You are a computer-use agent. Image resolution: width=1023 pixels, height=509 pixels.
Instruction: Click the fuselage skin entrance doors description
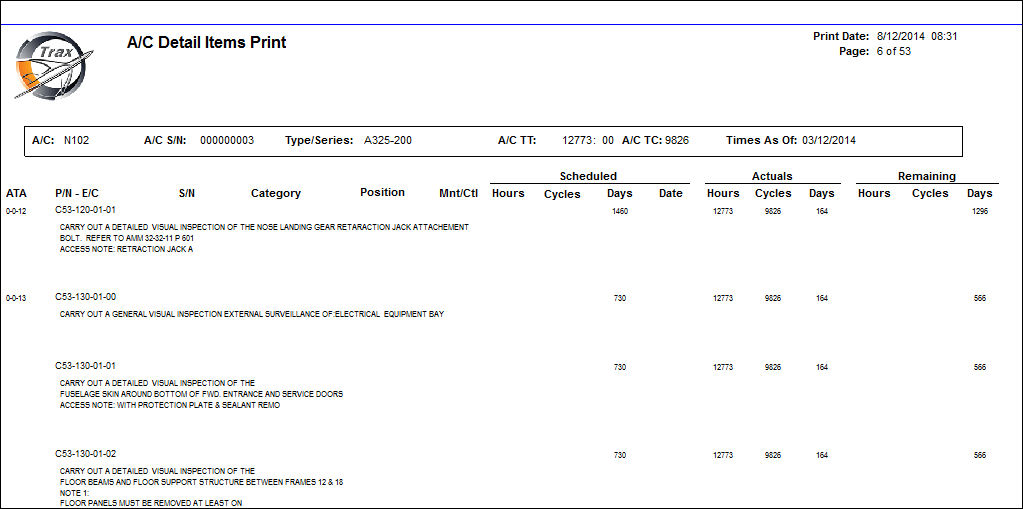click(202, 394)
